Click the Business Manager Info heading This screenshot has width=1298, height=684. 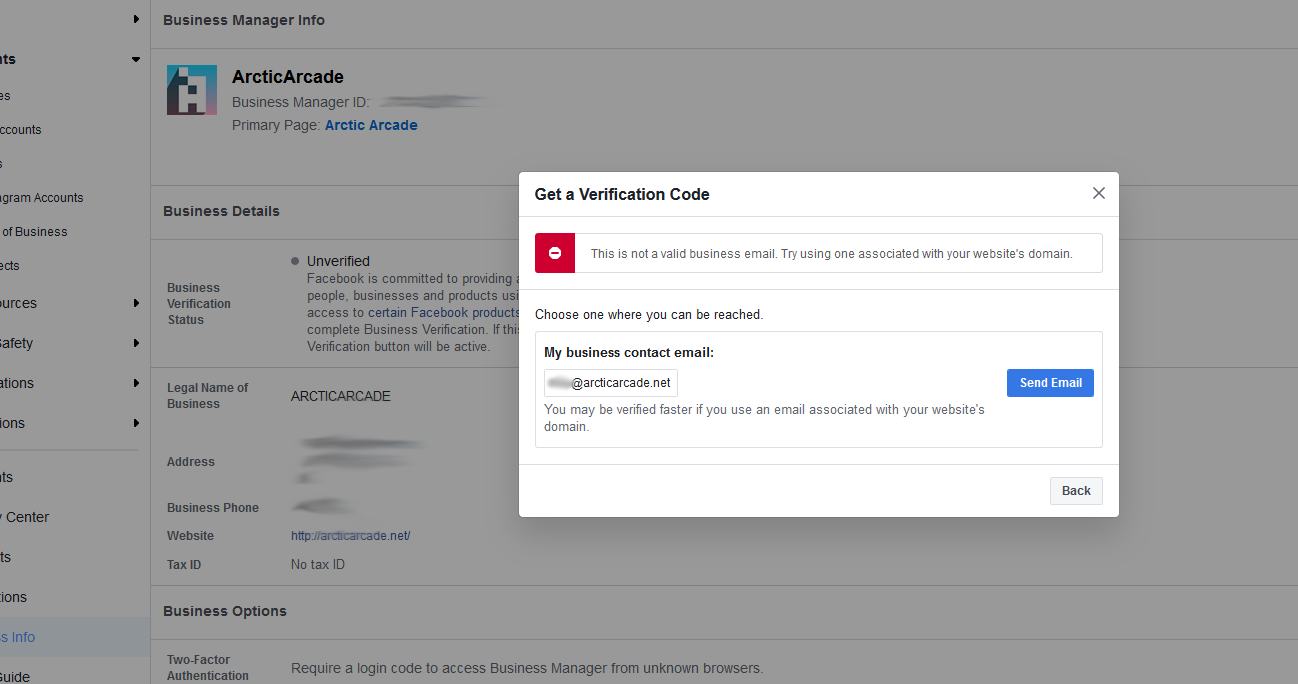244,20
